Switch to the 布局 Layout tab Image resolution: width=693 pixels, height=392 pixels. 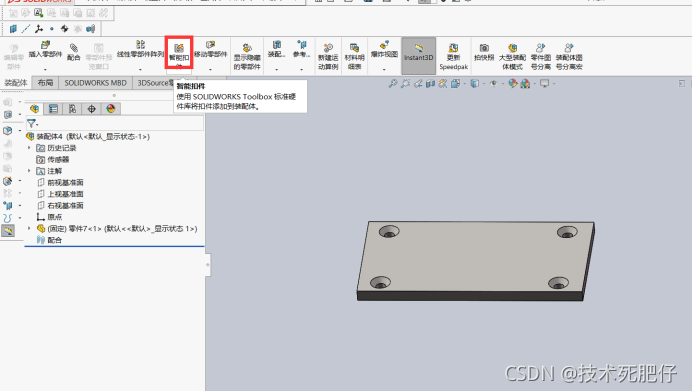(x=45, y=83)
